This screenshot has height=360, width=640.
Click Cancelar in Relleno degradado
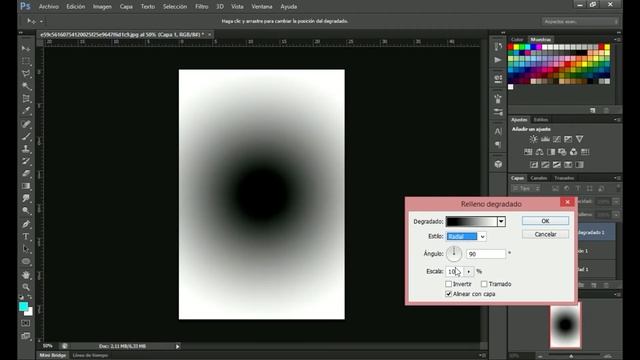(x=545, y=234)
